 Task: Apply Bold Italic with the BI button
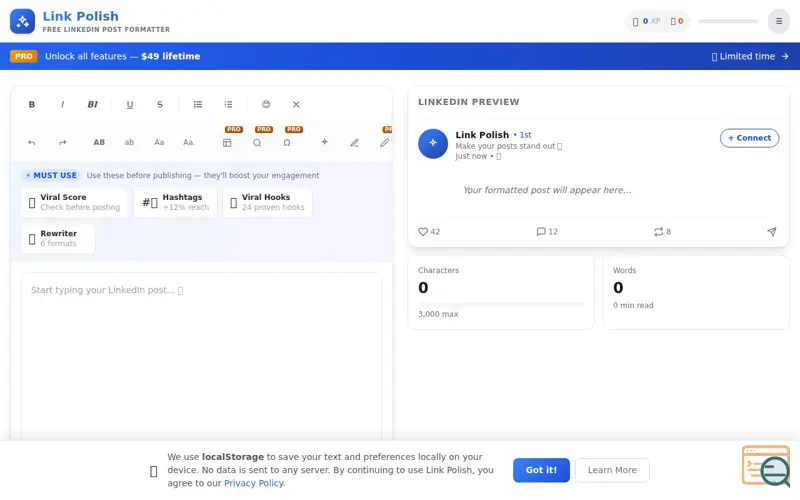(92, 104)
